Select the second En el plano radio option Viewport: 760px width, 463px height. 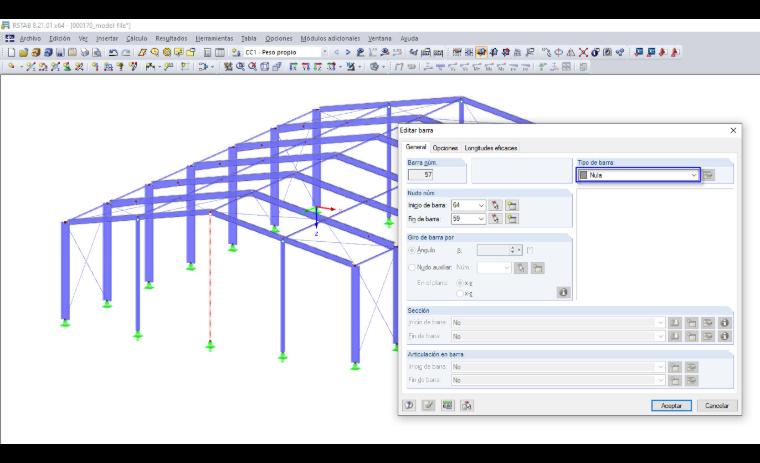(x=459, y=293)
